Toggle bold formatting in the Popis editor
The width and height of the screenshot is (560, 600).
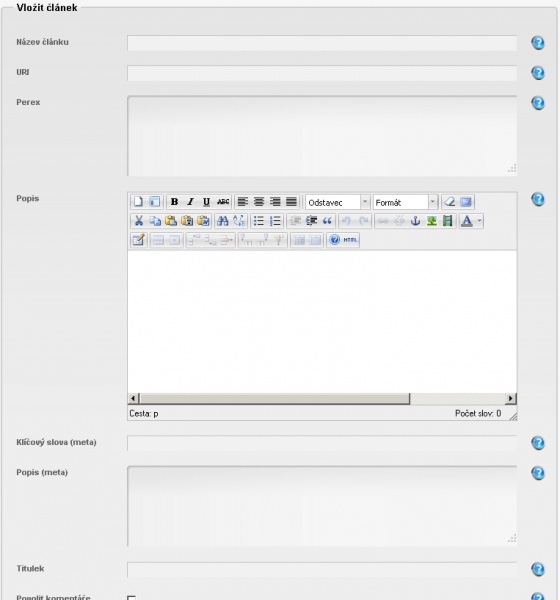[174, 202]
